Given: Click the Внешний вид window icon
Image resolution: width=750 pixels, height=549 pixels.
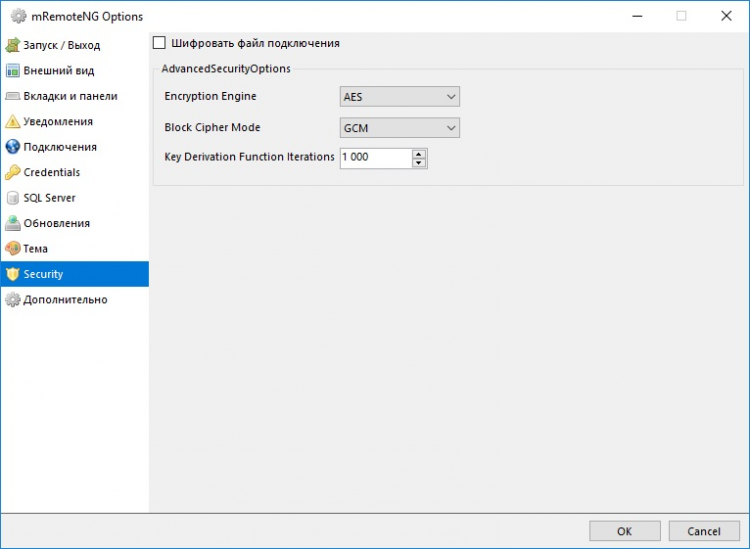Looking at the screenshot, I should 12,70.
